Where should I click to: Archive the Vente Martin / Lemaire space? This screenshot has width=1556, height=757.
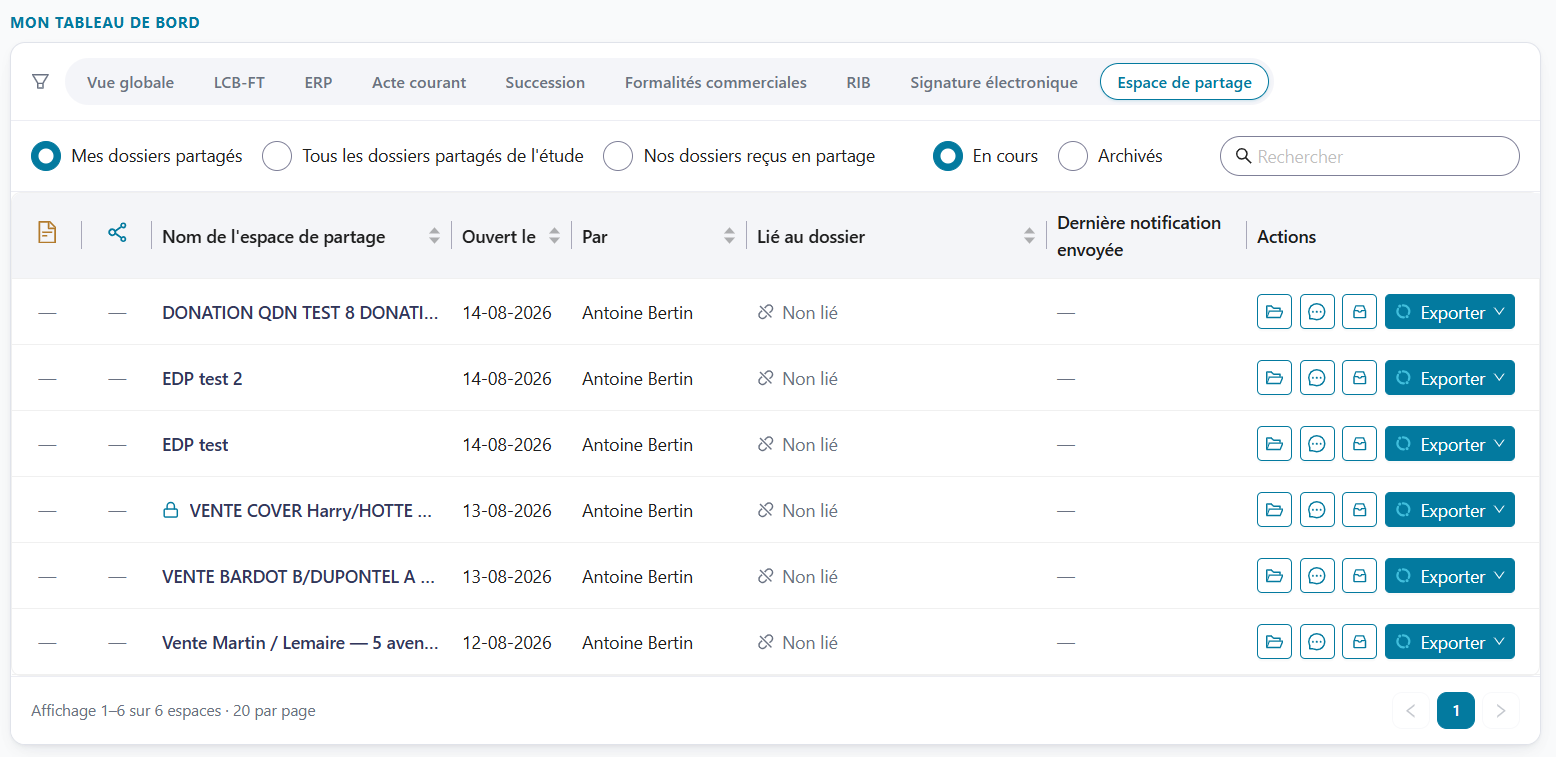tap(1360, 642)
